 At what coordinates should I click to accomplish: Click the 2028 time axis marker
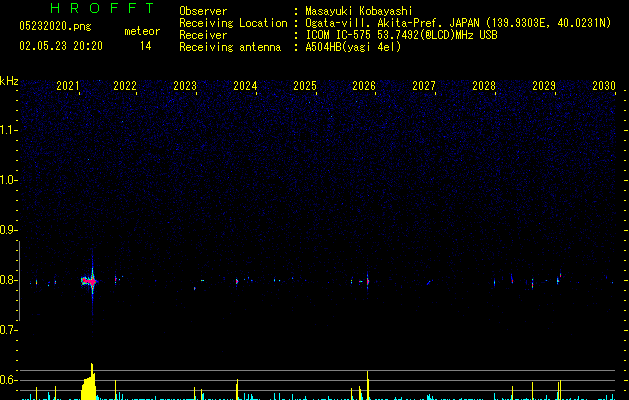(x=484, y=86)
